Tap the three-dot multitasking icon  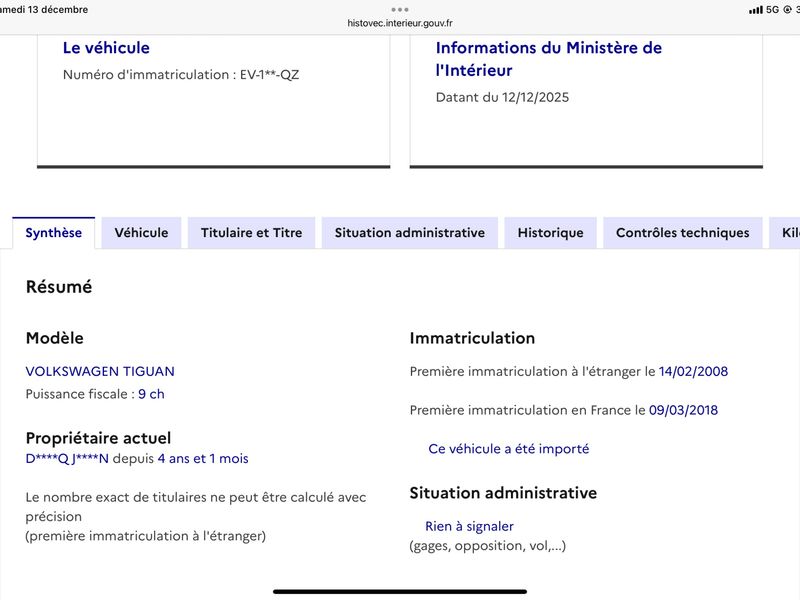click(400, 9)
